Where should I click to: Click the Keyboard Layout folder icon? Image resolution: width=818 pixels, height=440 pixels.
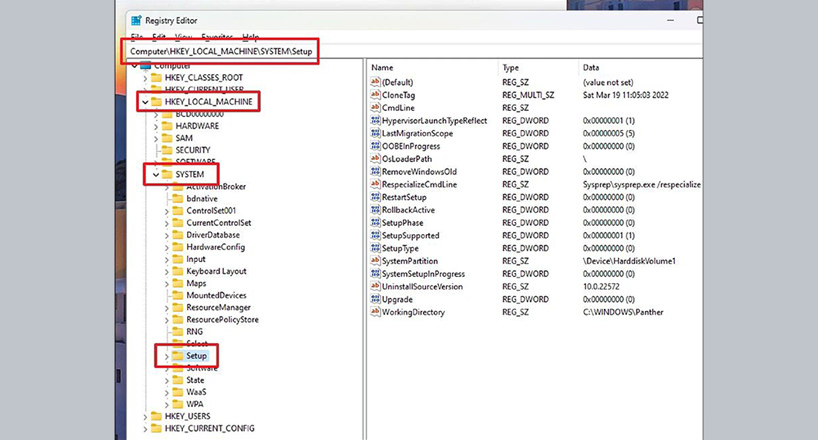[178, 271]
